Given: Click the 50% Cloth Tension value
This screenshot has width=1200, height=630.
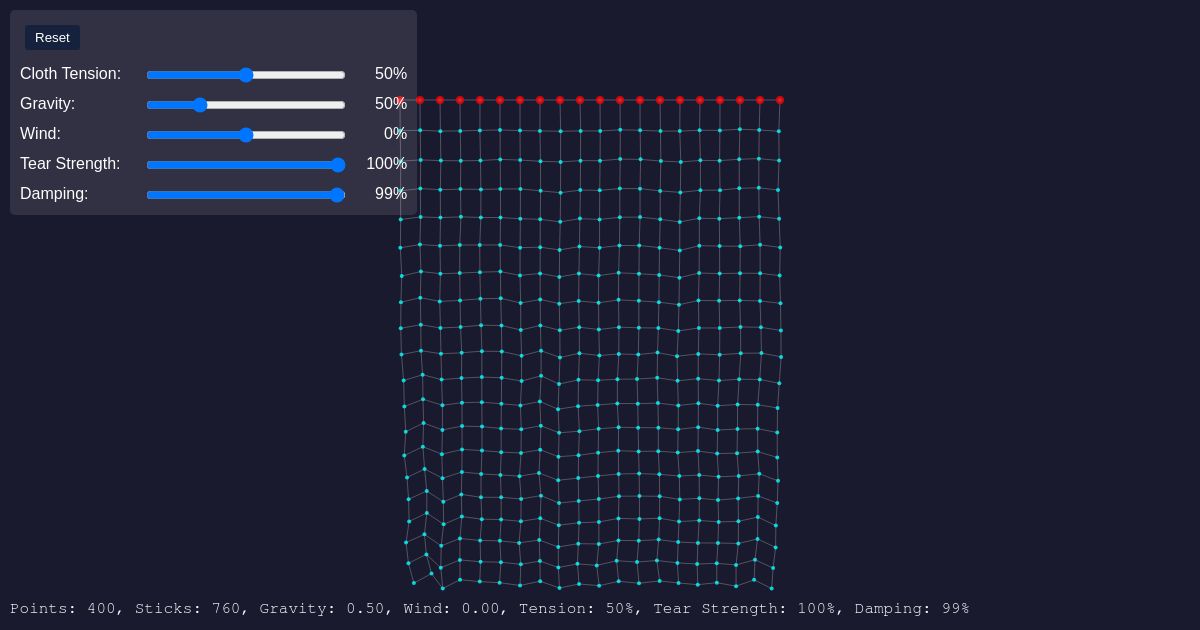Looking at the screenshot, I should coord(391,74).
